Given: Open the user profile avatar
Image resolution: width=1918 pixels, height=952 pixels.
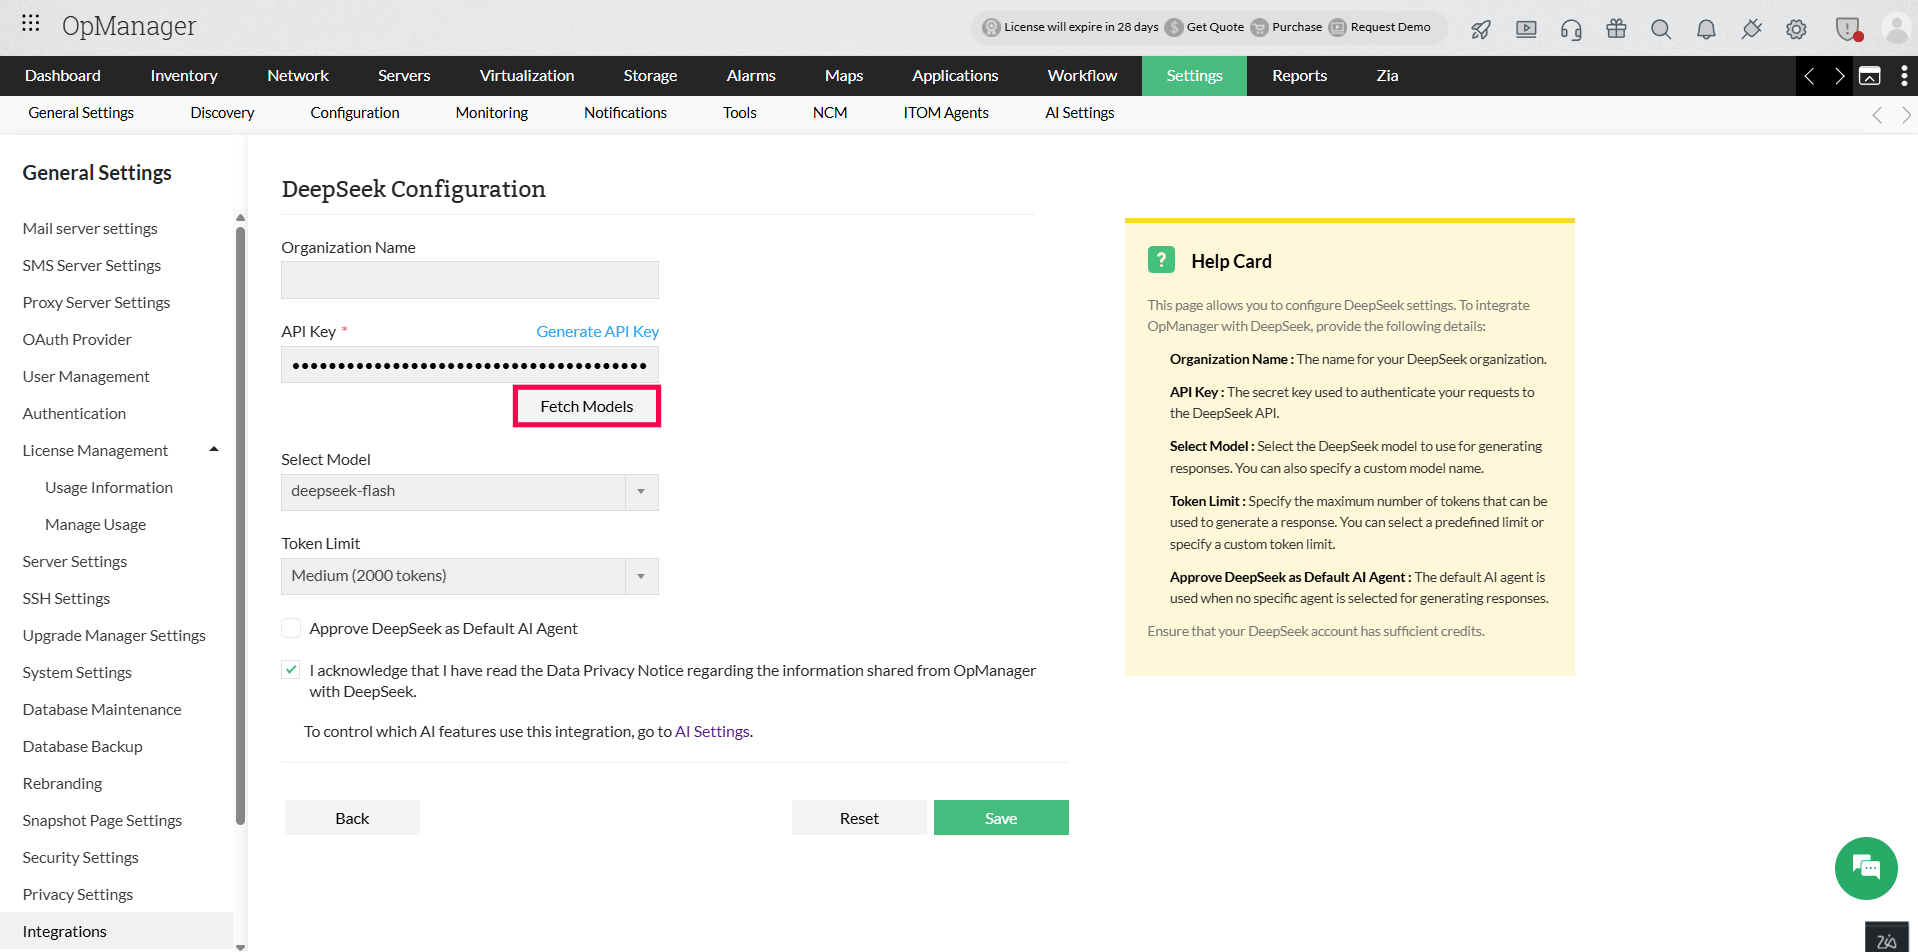Looking at the screenshot, I should pyautogui.click(x=1896, y=28).
